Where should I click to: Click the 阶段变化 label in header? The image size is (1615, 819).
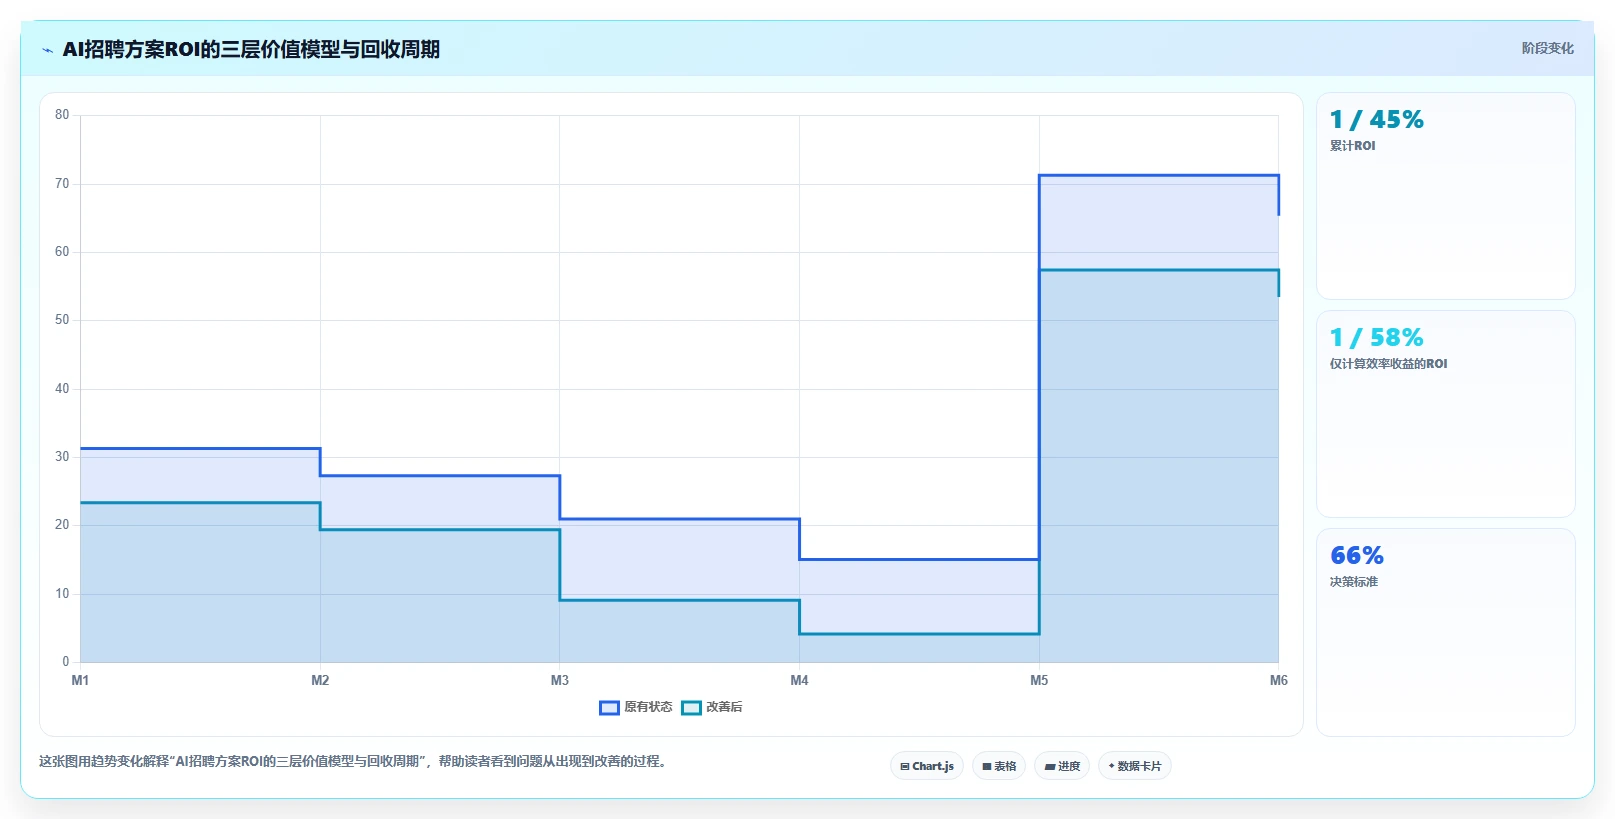click(x=1547, y=48)
